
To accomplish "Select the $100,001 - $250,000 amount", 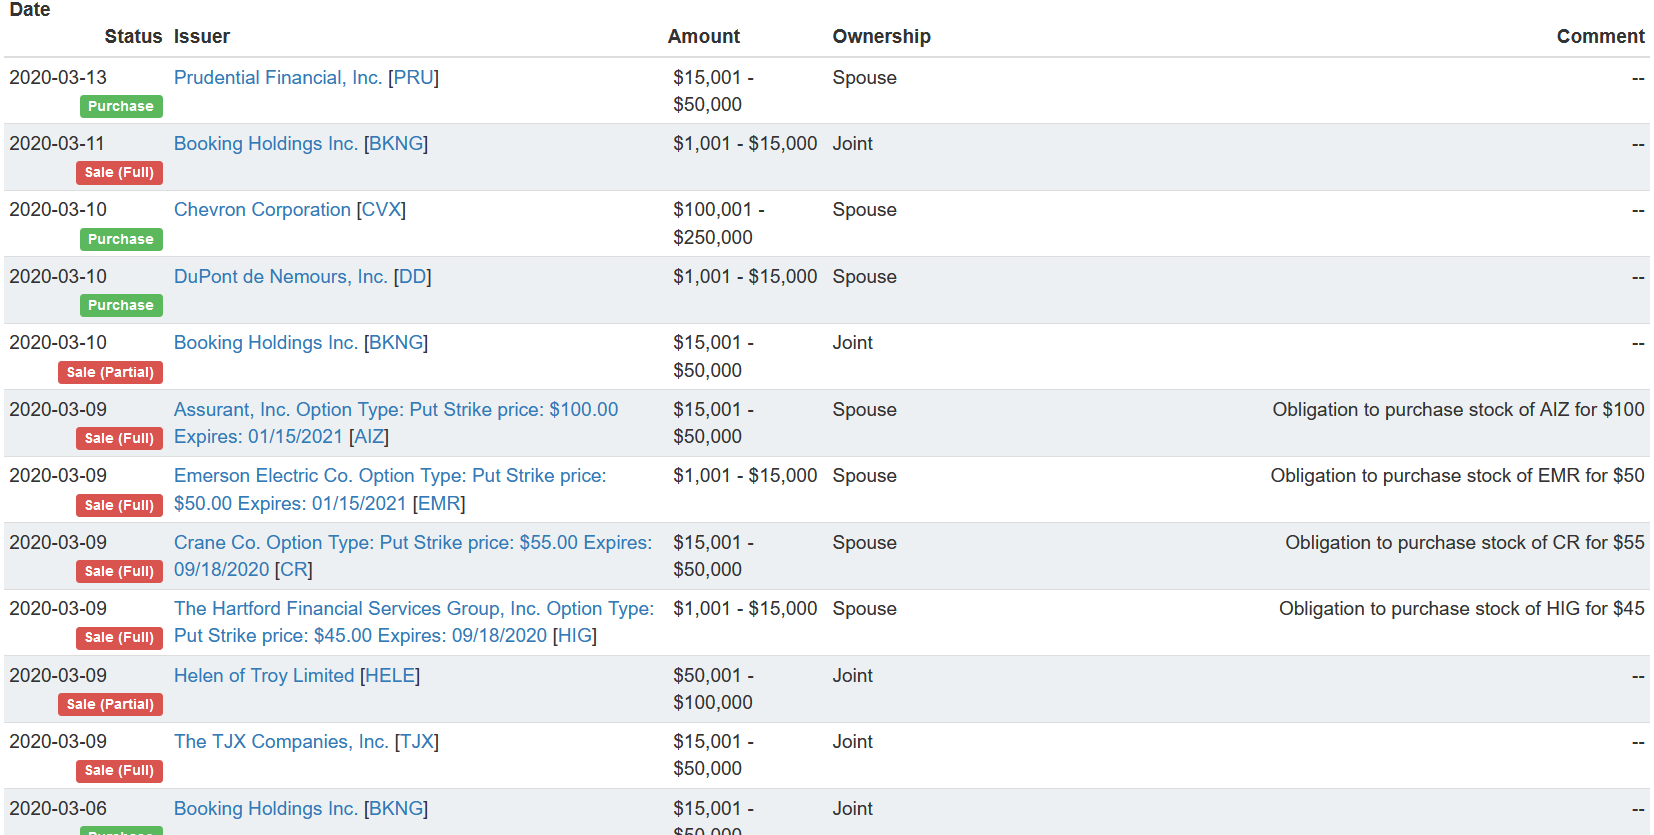I will pos(719,224).
